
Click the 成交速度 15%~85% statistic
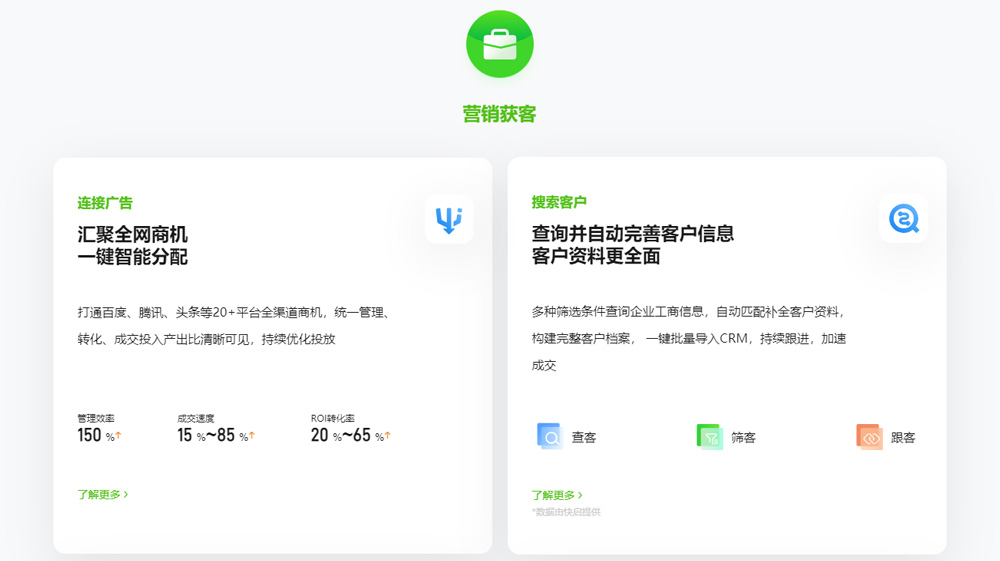point(216,428)
